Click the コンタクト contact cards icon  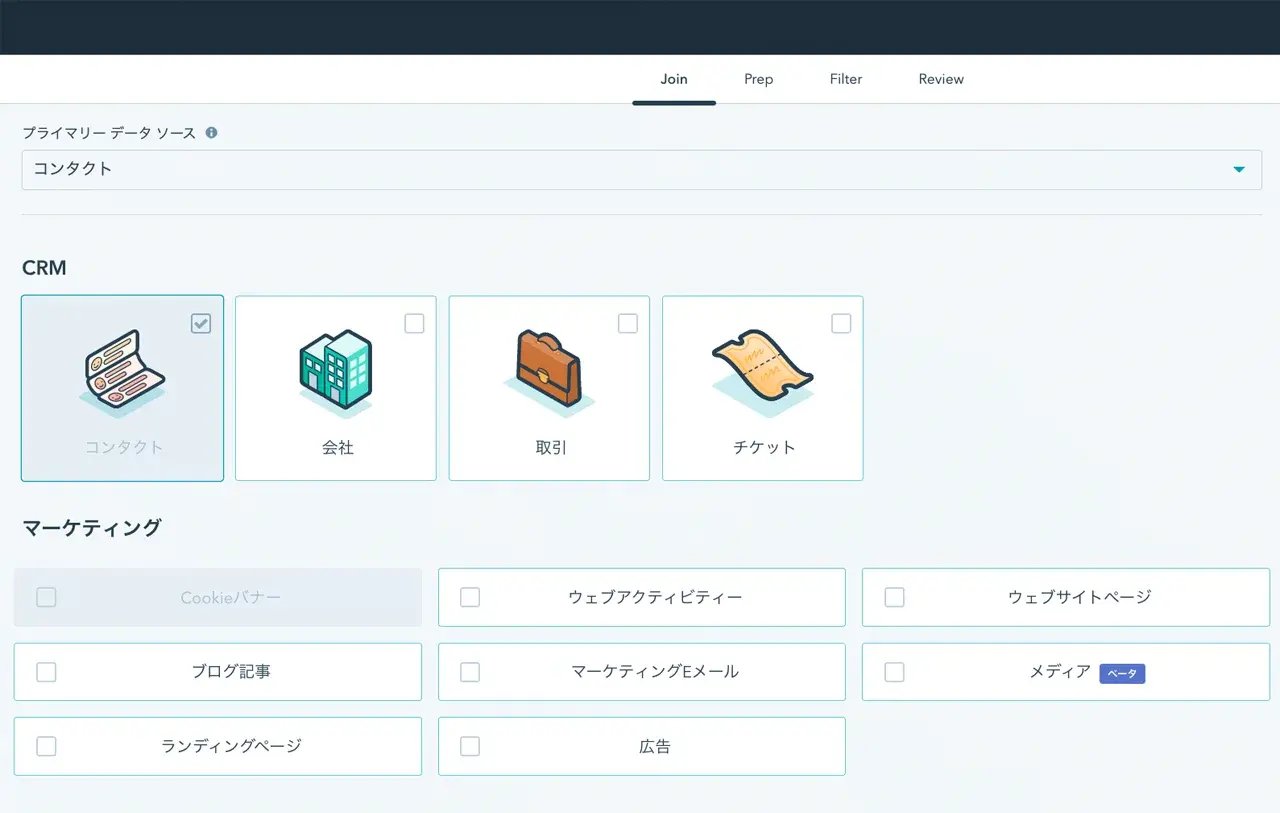click(x=122, y=375)
